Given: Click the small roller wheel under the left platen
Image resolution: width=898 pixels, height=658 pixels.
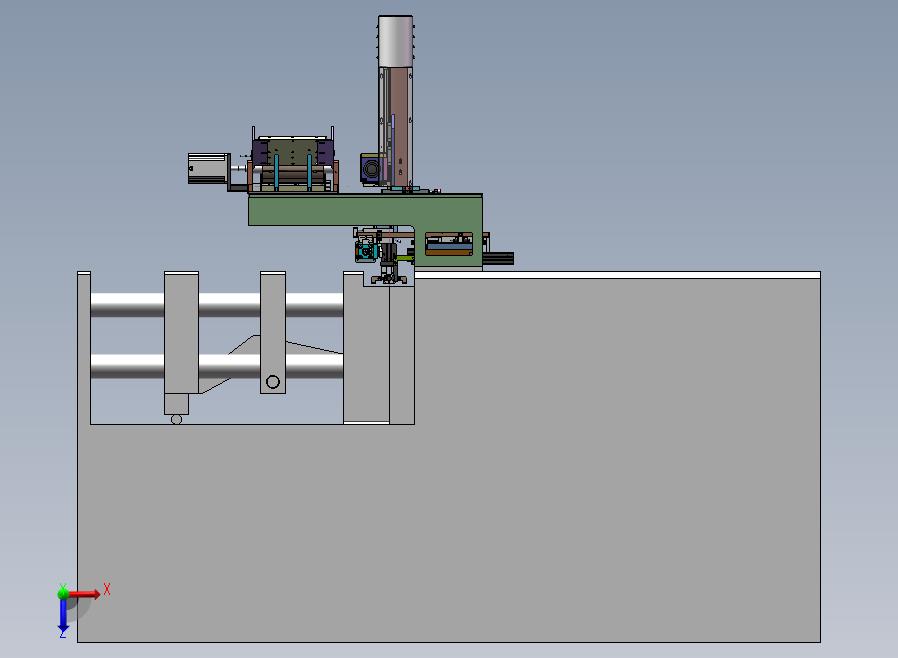Looking at the screenshot, I should click(176, 420).
